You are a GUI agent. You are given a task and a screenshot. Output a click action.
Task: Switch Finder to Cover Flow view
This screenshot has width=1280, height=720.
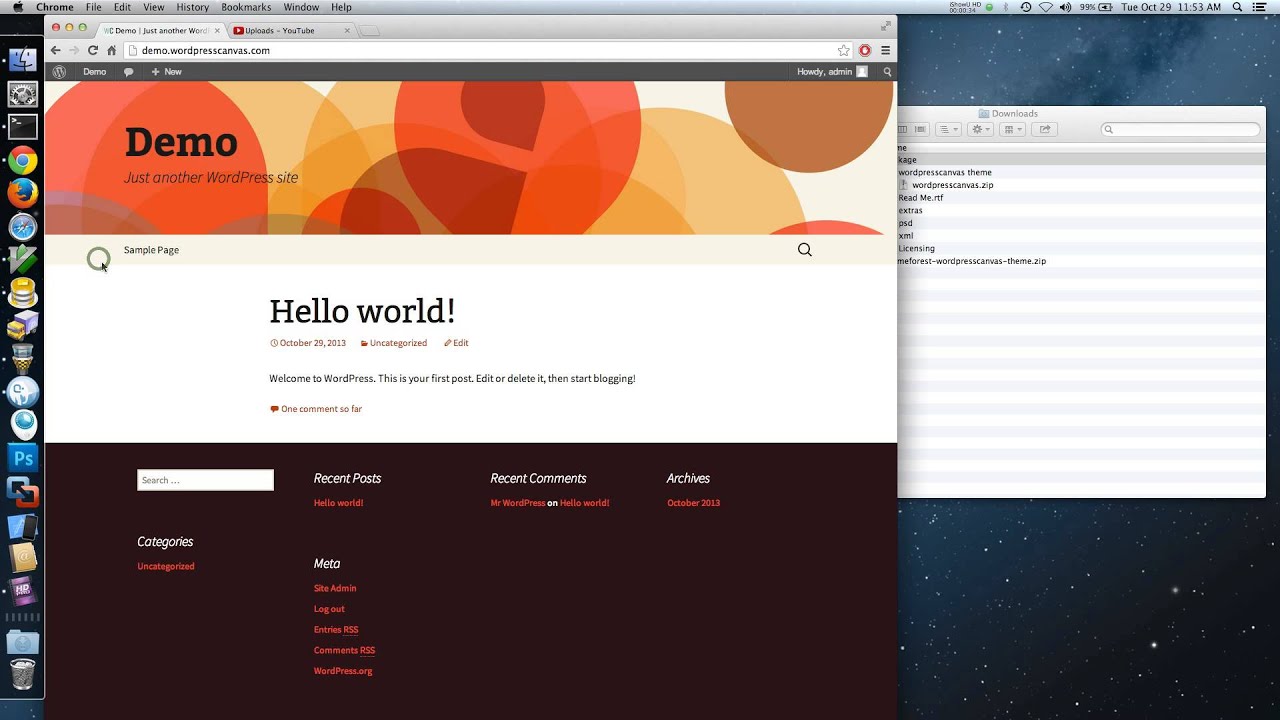click(x=921, y=129)
